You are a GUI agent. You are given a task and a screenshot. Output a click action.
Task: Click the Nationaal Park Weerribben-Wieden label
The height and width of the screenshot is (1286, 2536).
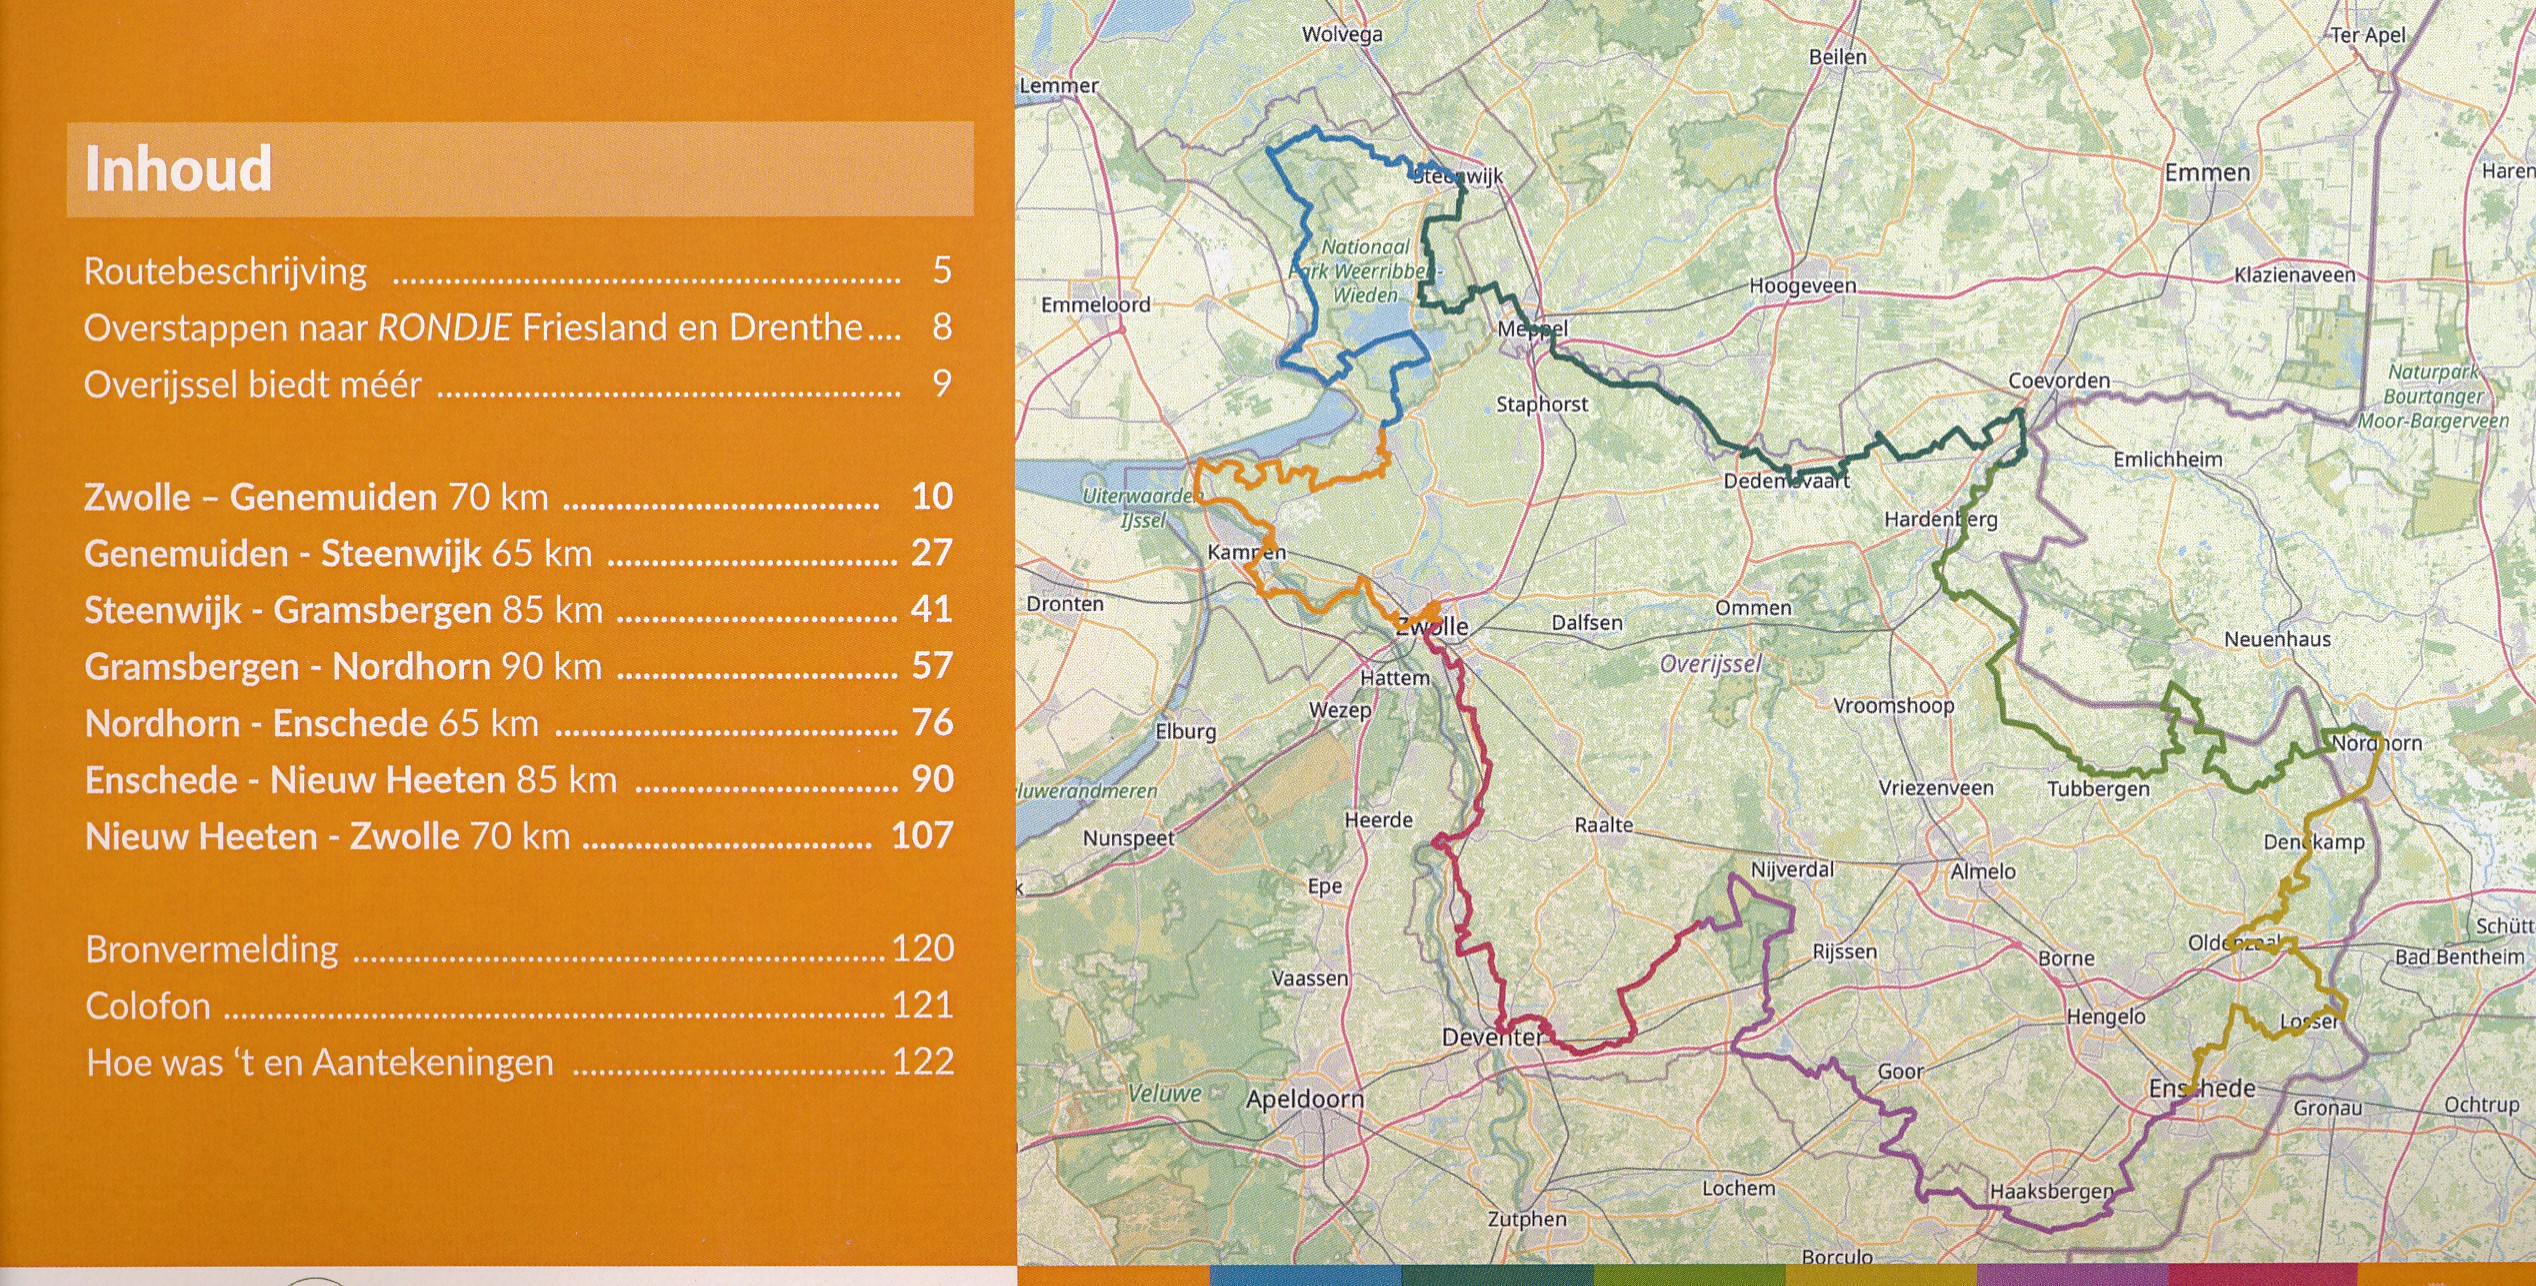coord(1365,270)
